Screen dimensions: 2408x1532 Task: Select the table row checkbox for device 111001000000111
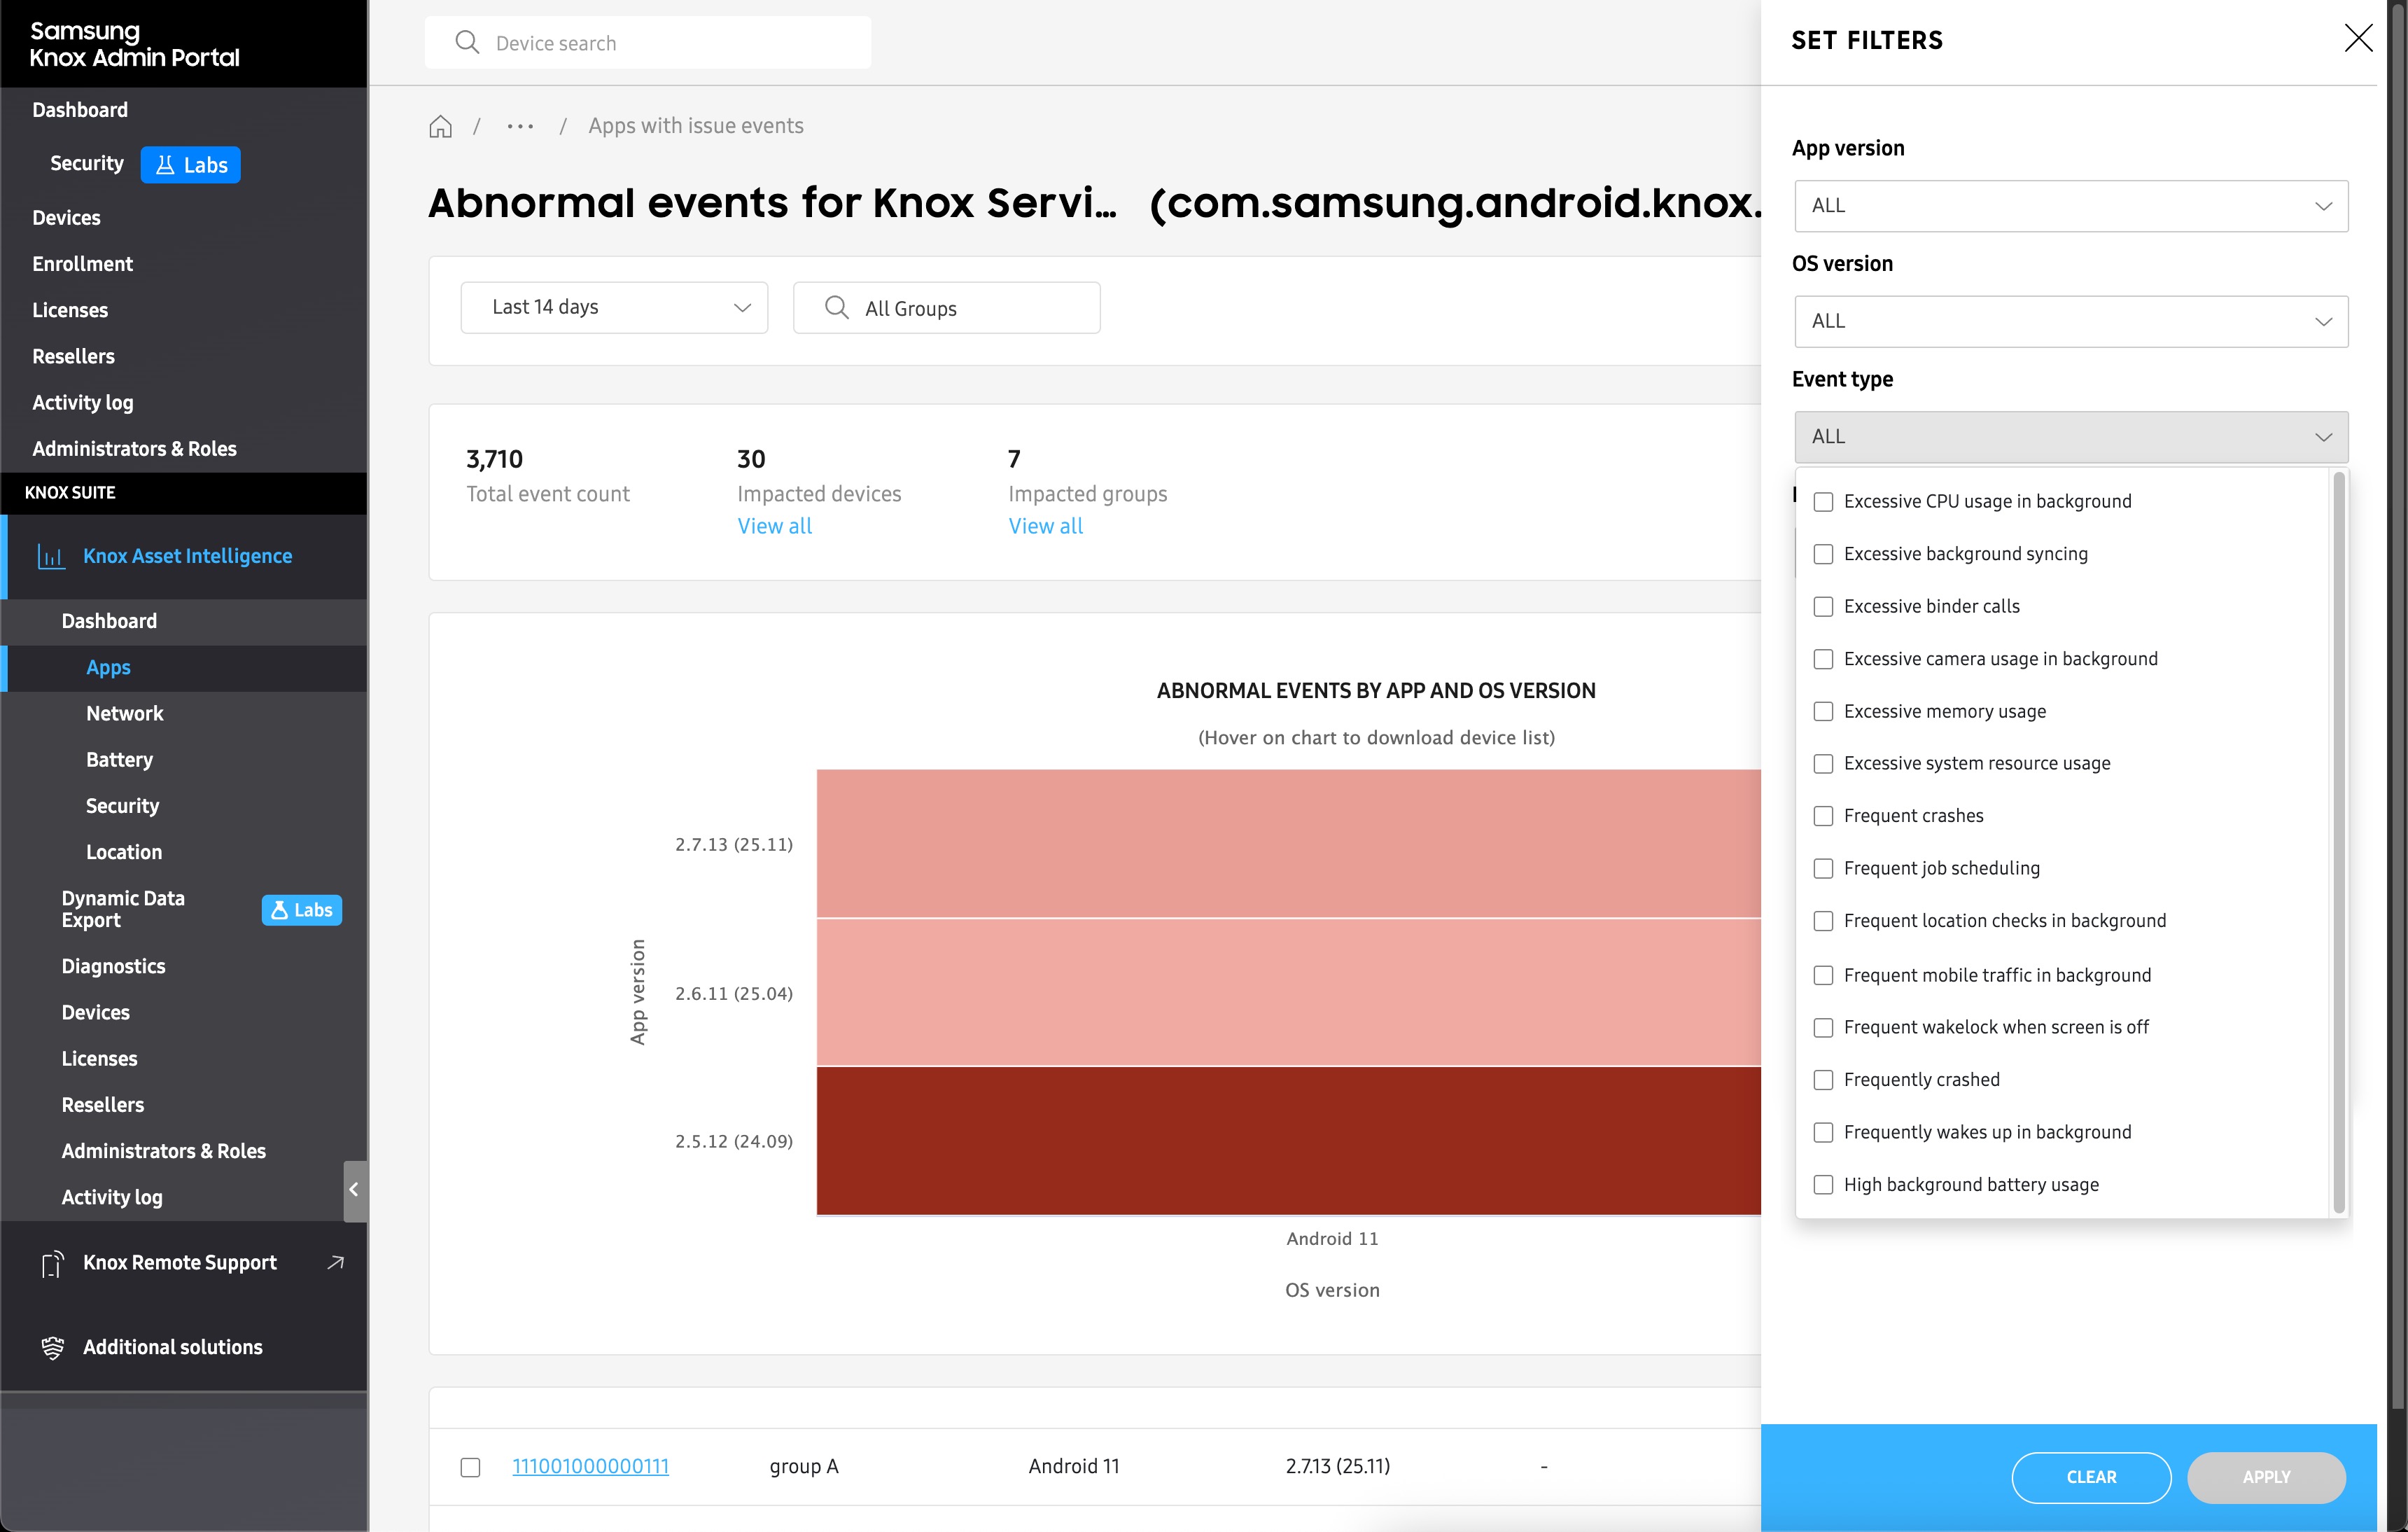tap(470, 1467)
